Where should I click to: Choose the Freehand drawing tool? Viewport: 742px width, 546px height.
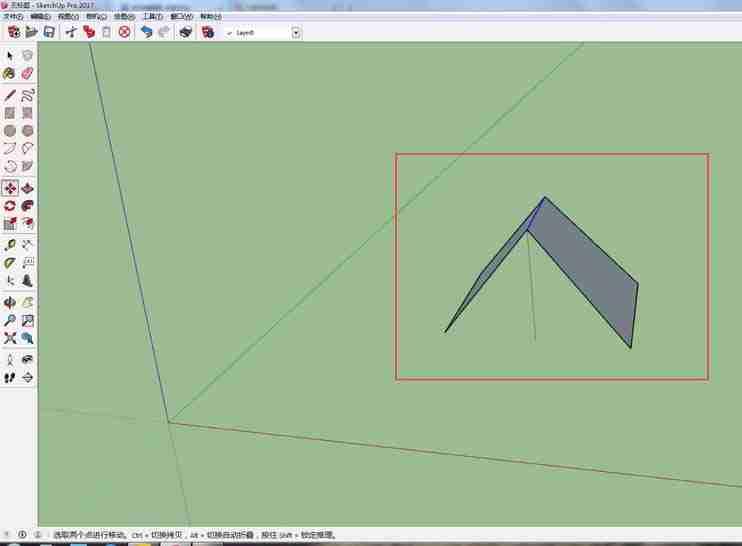[27, 96]
